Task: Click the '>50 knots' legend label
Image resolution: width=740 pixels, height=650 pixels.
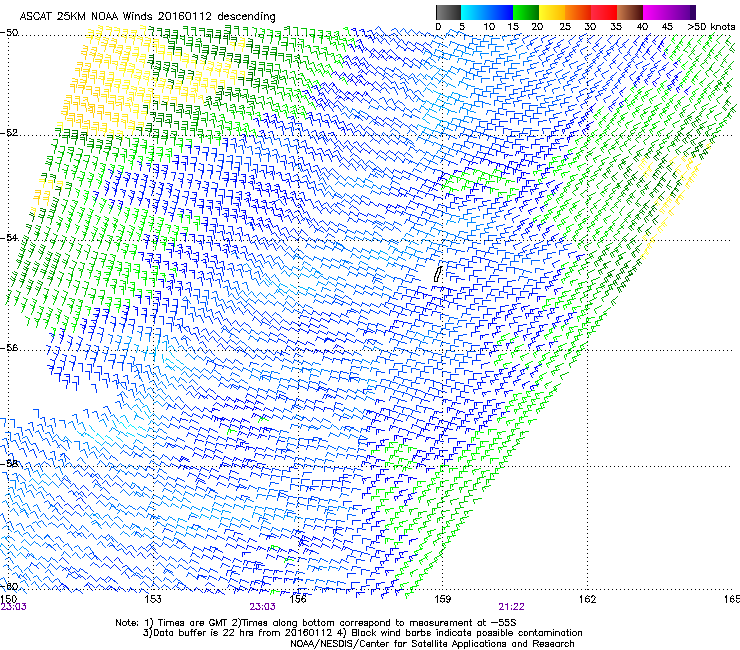Action: (x=711, y=26)
